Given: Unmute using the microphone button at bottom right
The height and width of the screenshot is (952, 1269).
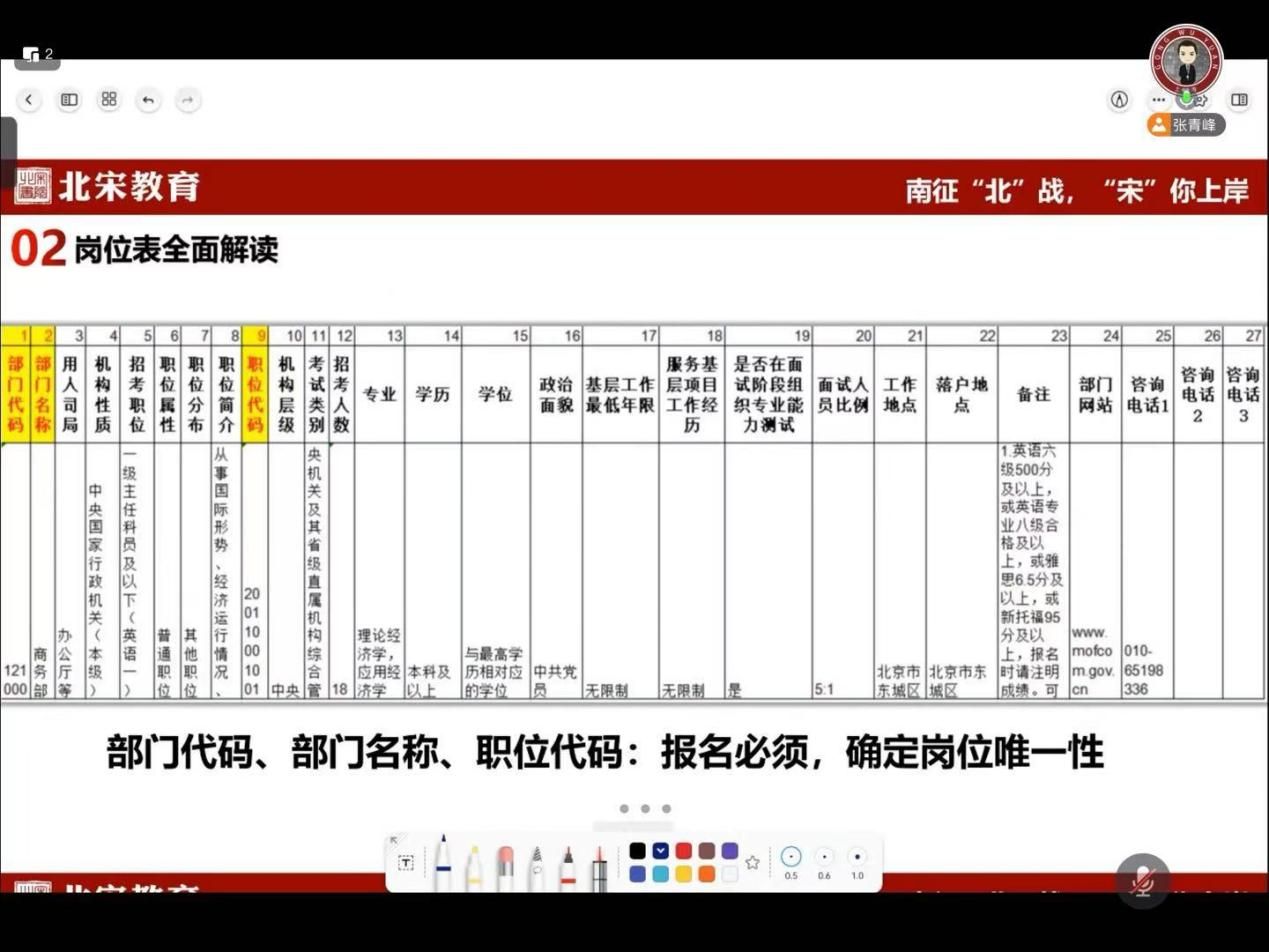Looking at the screenshot, I should coord(1142,880).
